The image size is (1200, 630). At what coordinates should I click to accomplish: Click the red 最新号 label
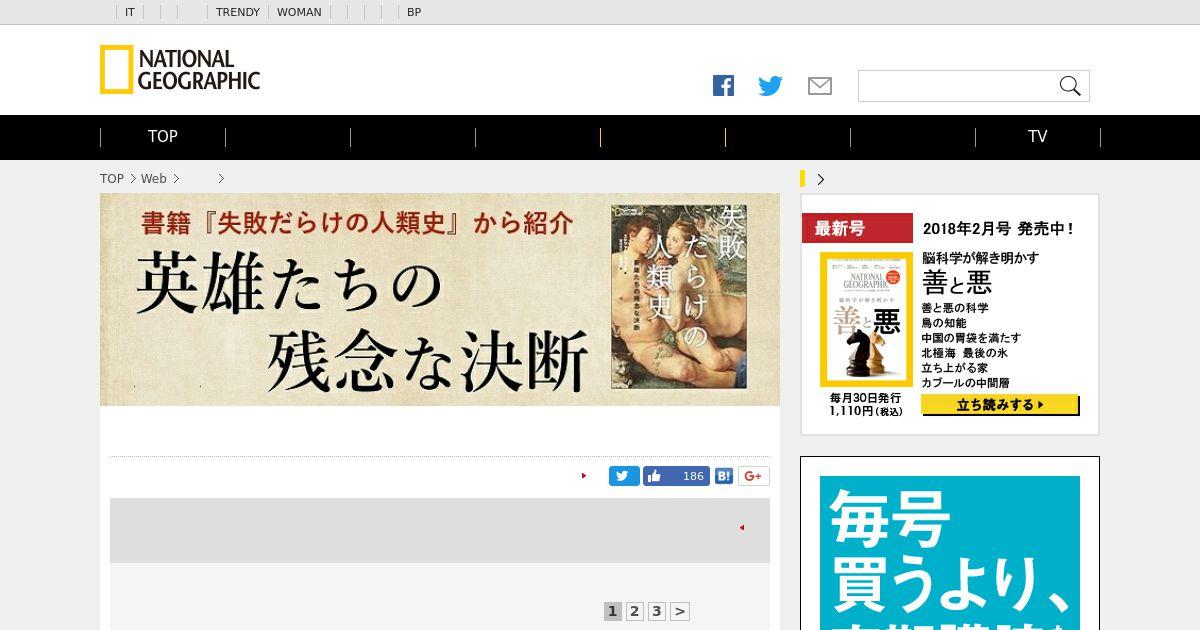857,228
